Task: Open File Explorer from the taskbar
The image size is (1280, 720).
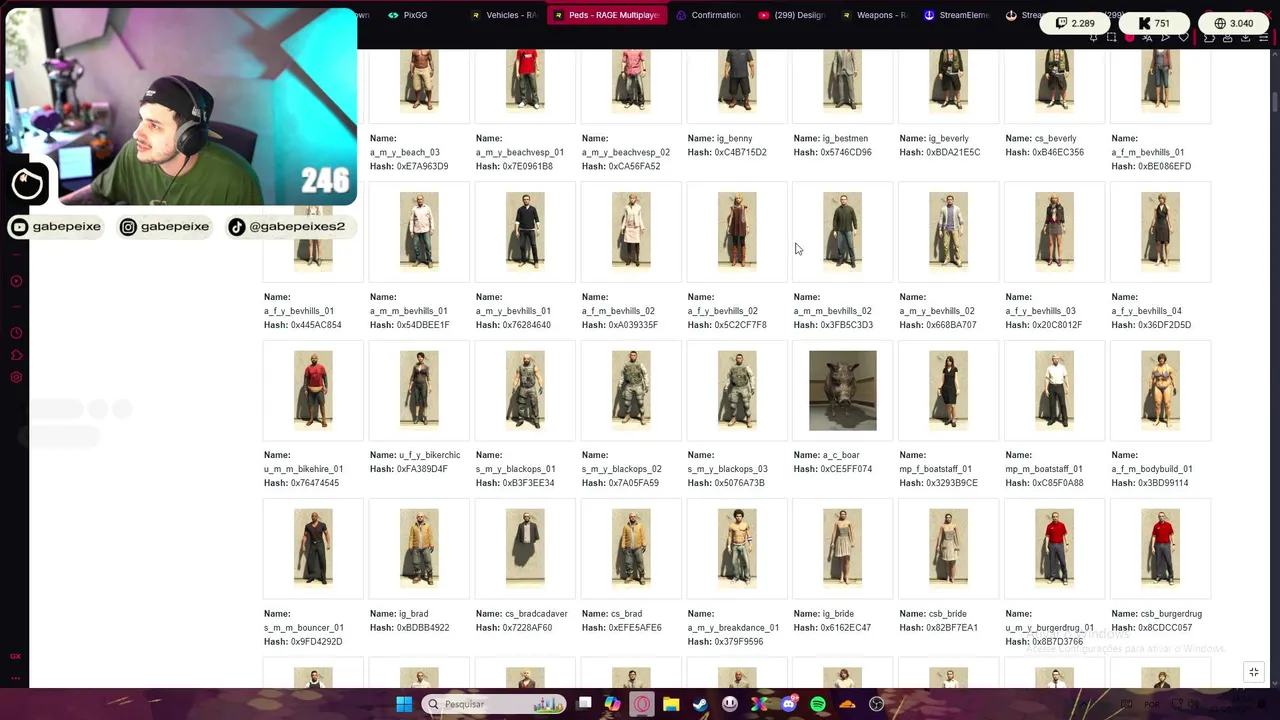Action: tap(671, 704)
